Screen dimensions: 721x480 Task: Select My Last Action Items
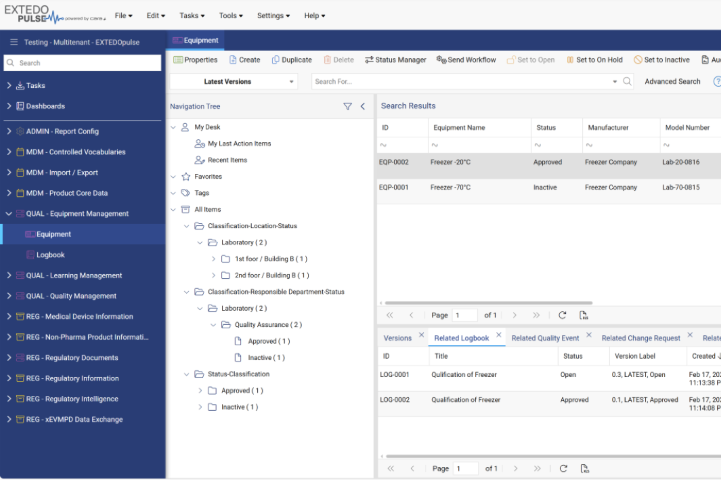click(239, 143)
